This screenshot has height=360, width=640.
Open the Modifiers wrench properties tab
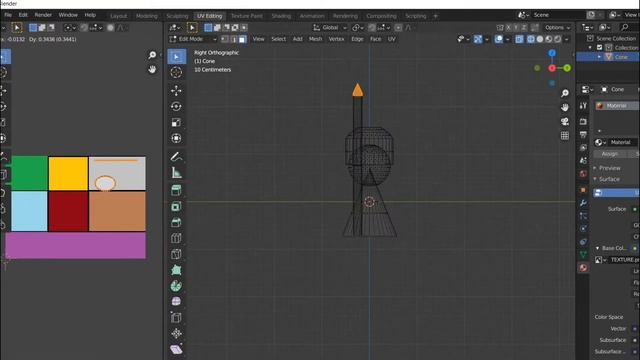[583, 203]
